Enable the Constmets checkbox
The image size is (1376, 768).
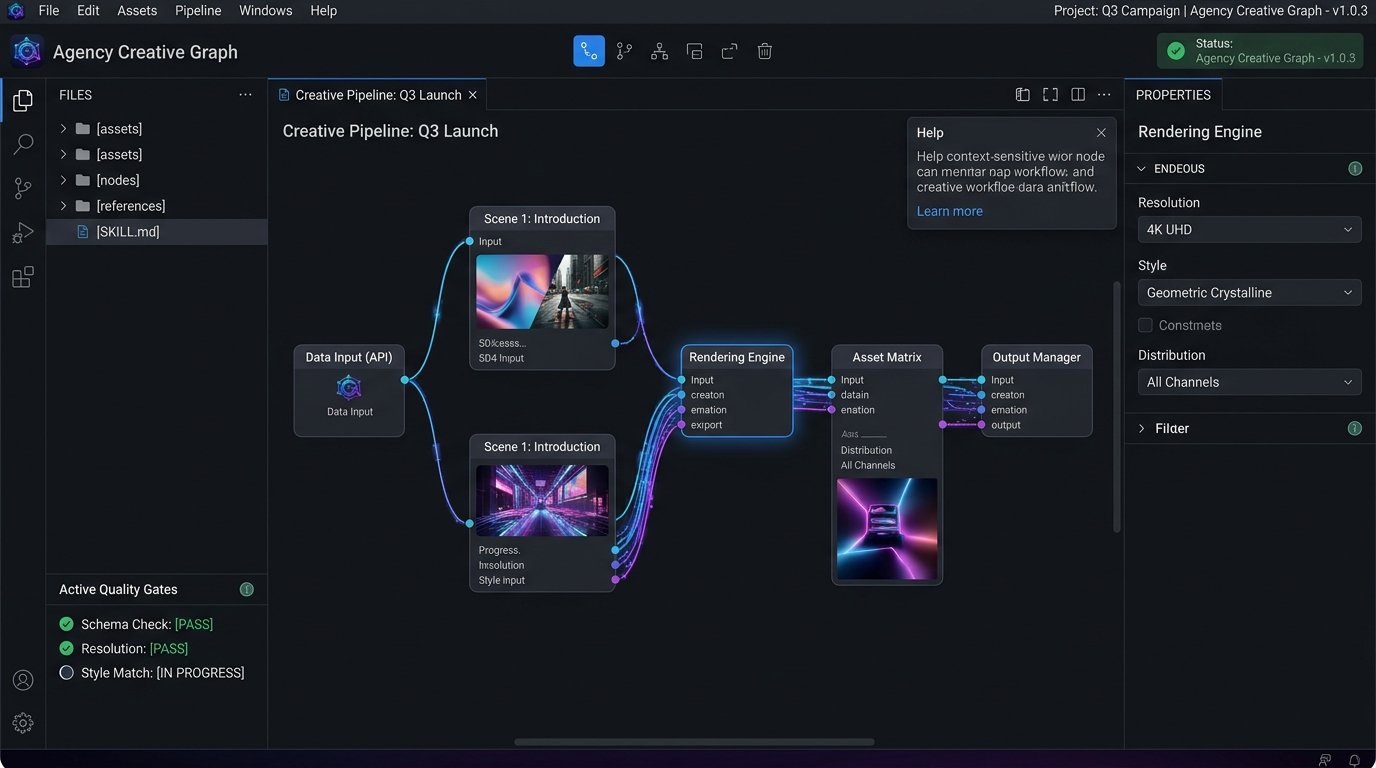click(1145, 325)
